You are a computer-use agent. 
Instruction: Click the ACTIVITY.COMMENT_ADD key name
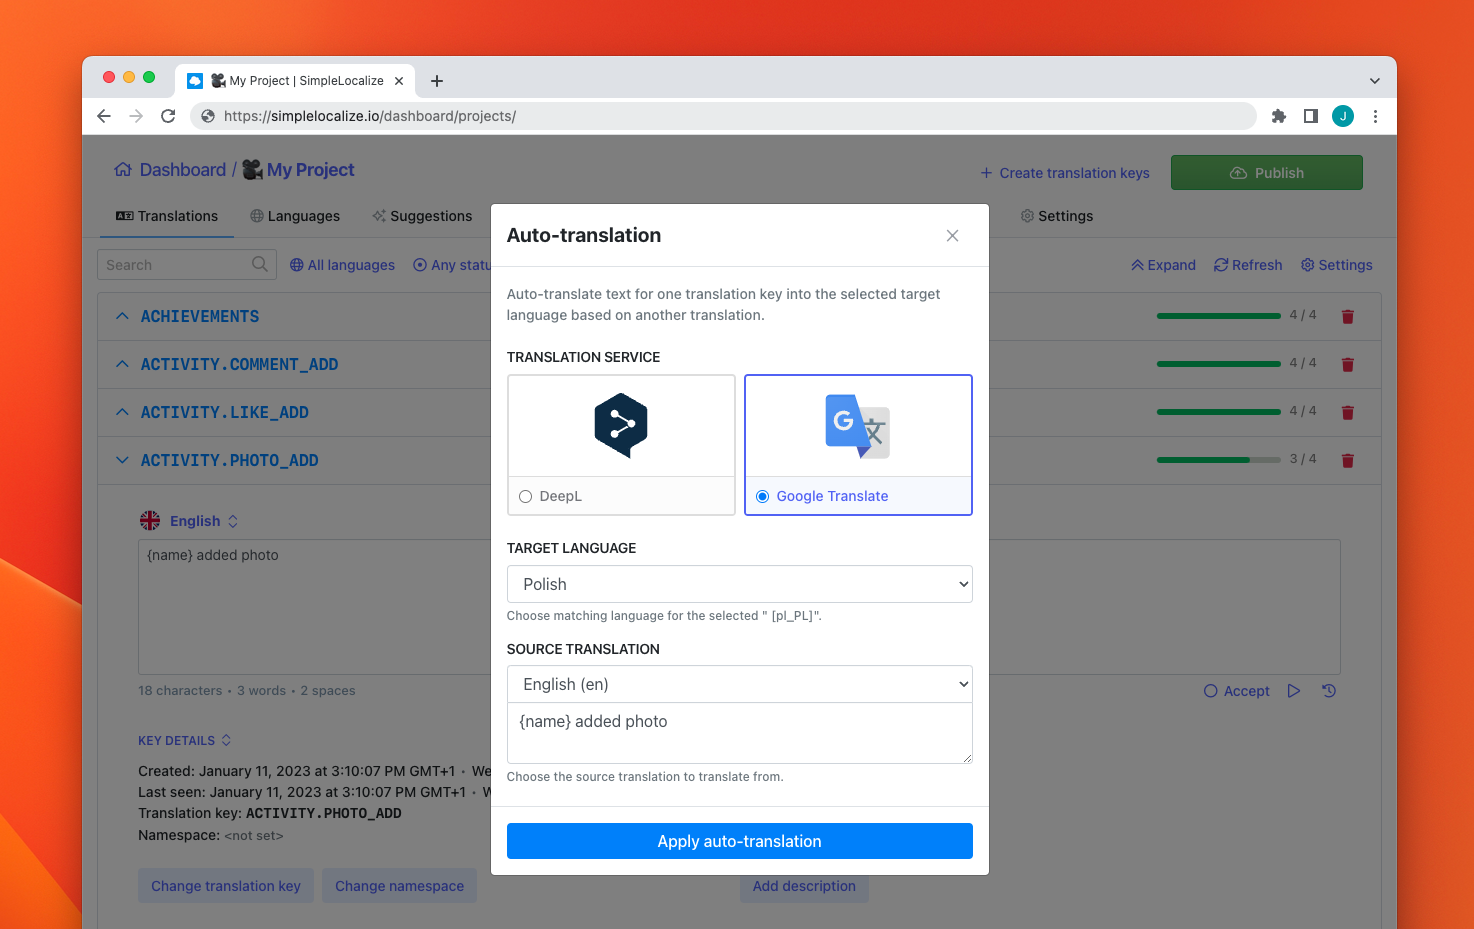tap(239, 364)
